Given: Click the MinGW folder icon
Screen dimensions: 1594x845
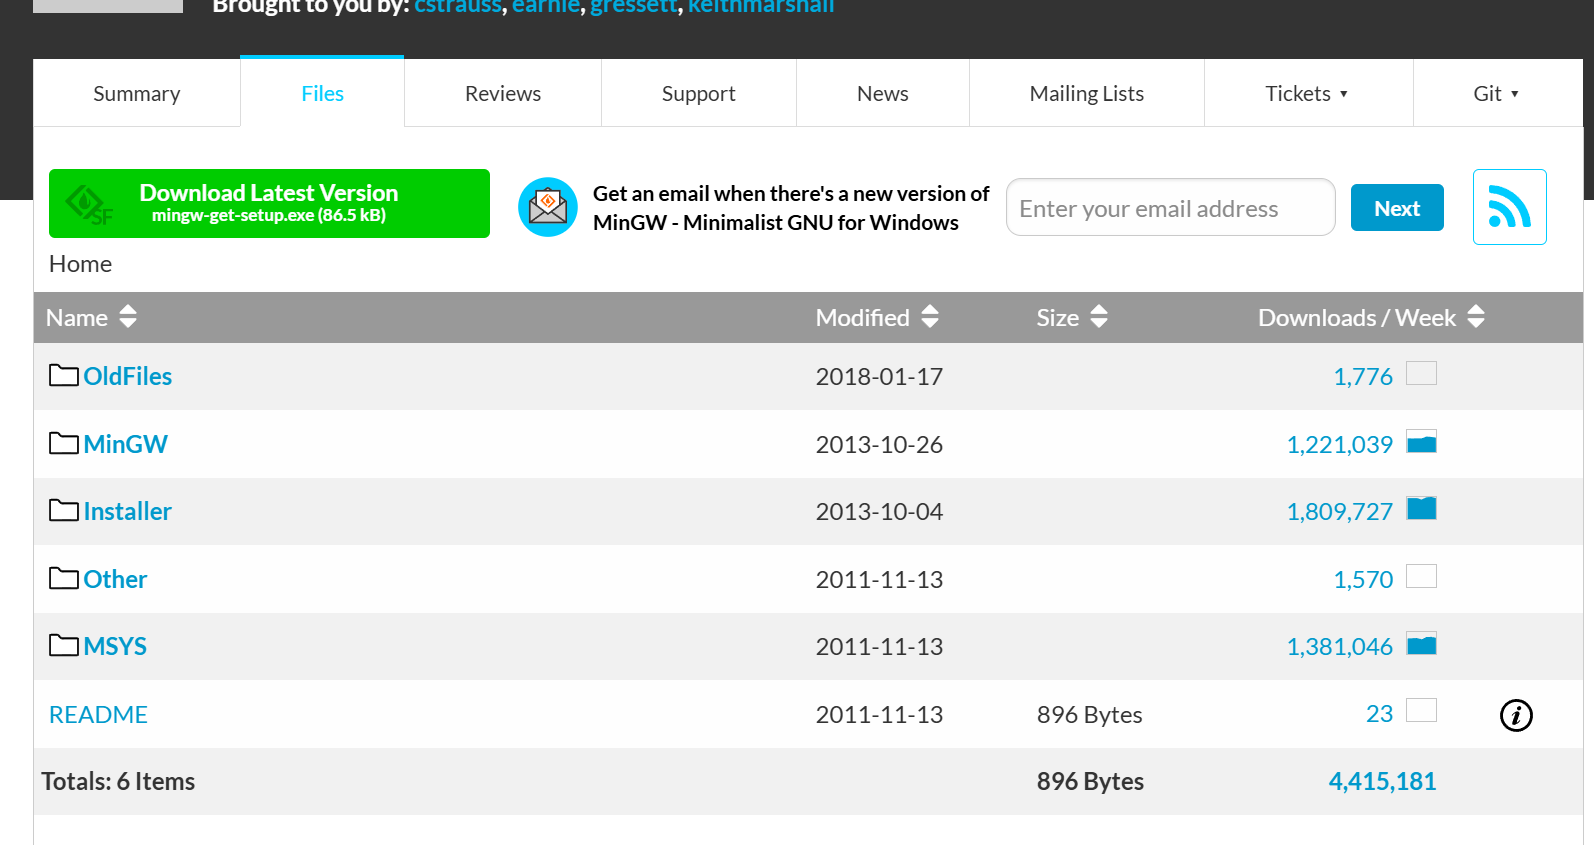Looking at the screenshot, I should (x=64, y=443).
